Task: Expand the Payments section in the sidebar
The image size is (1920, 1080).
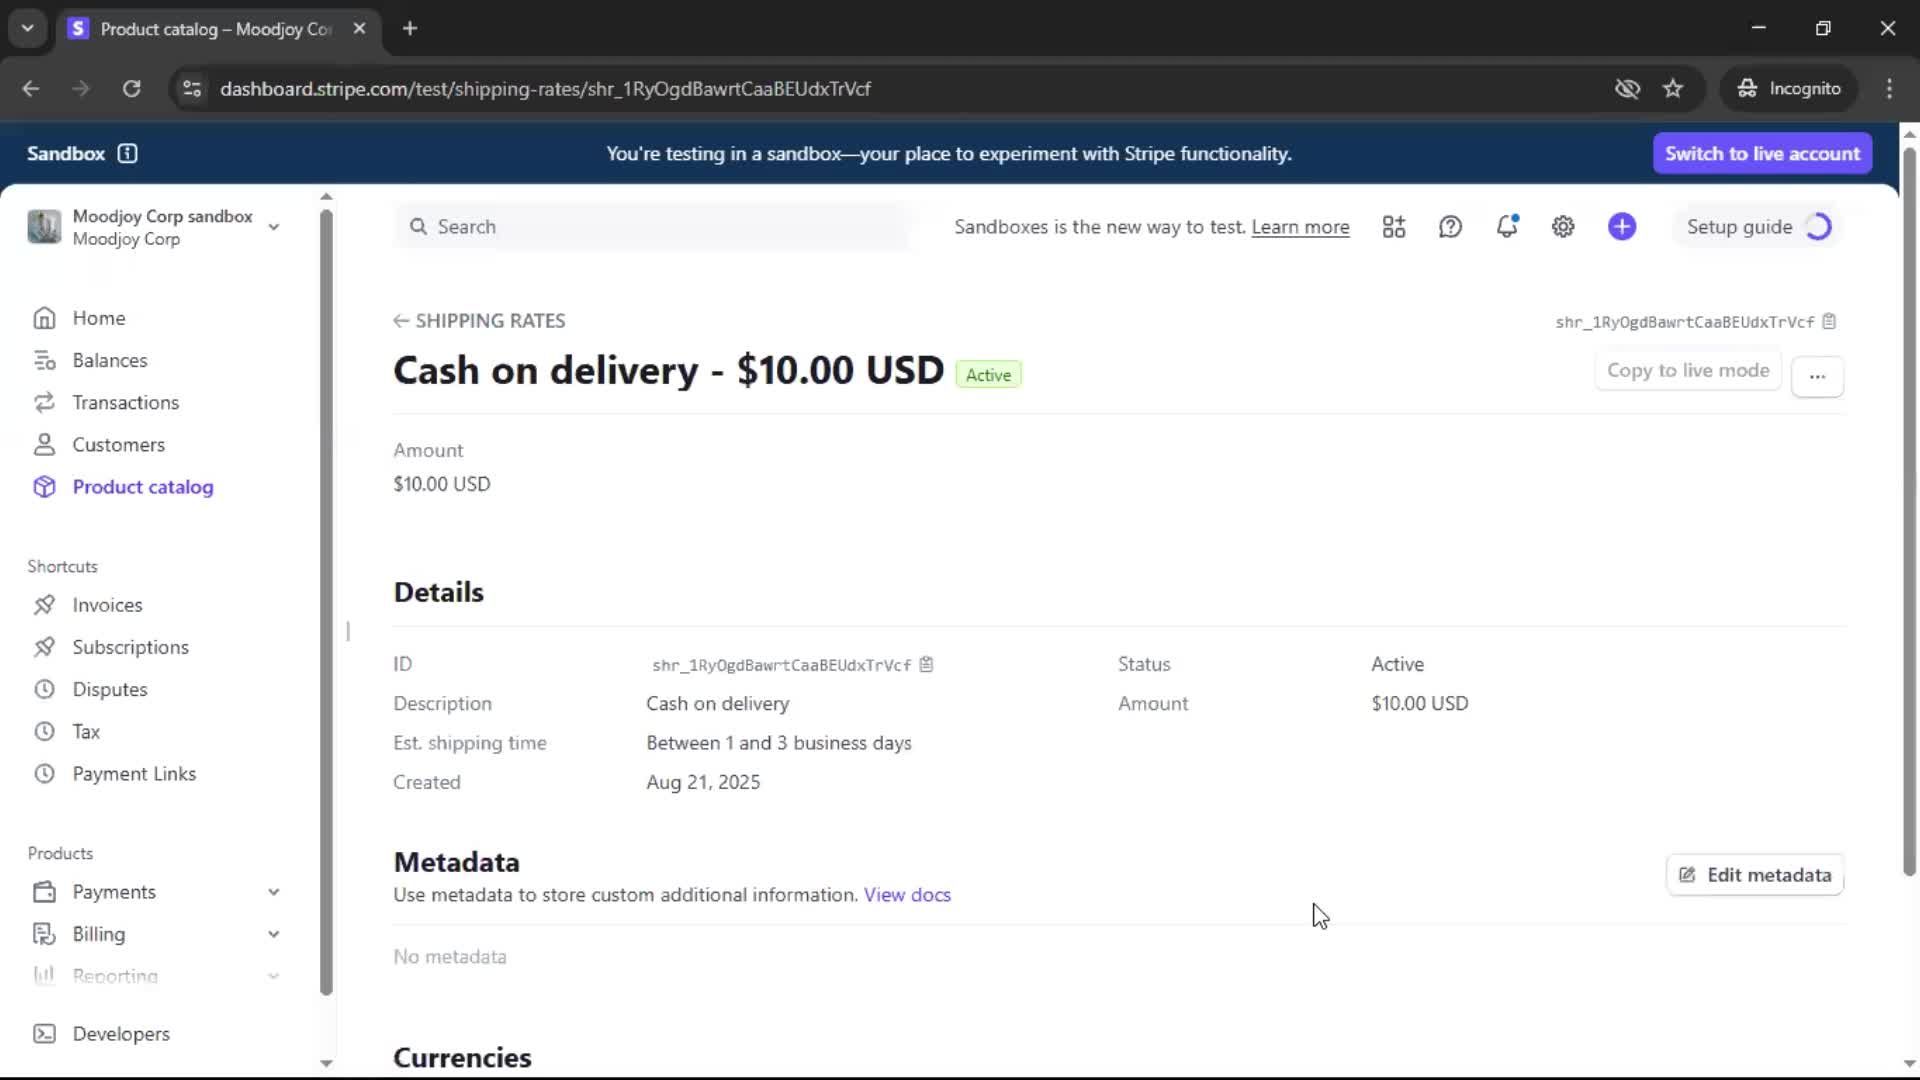Action: (273, 892)
